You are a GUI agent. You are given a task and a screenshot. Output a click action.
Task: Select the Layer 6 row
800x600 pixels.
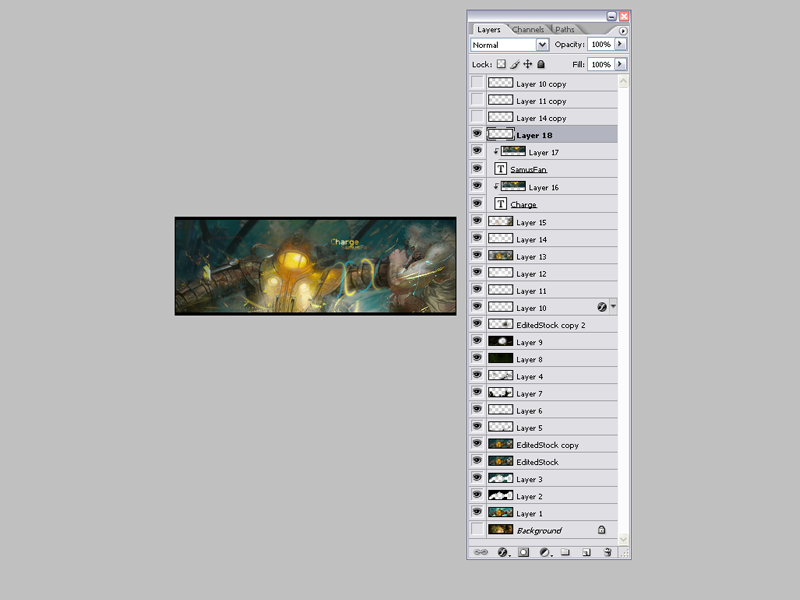(x=543, y=410)
